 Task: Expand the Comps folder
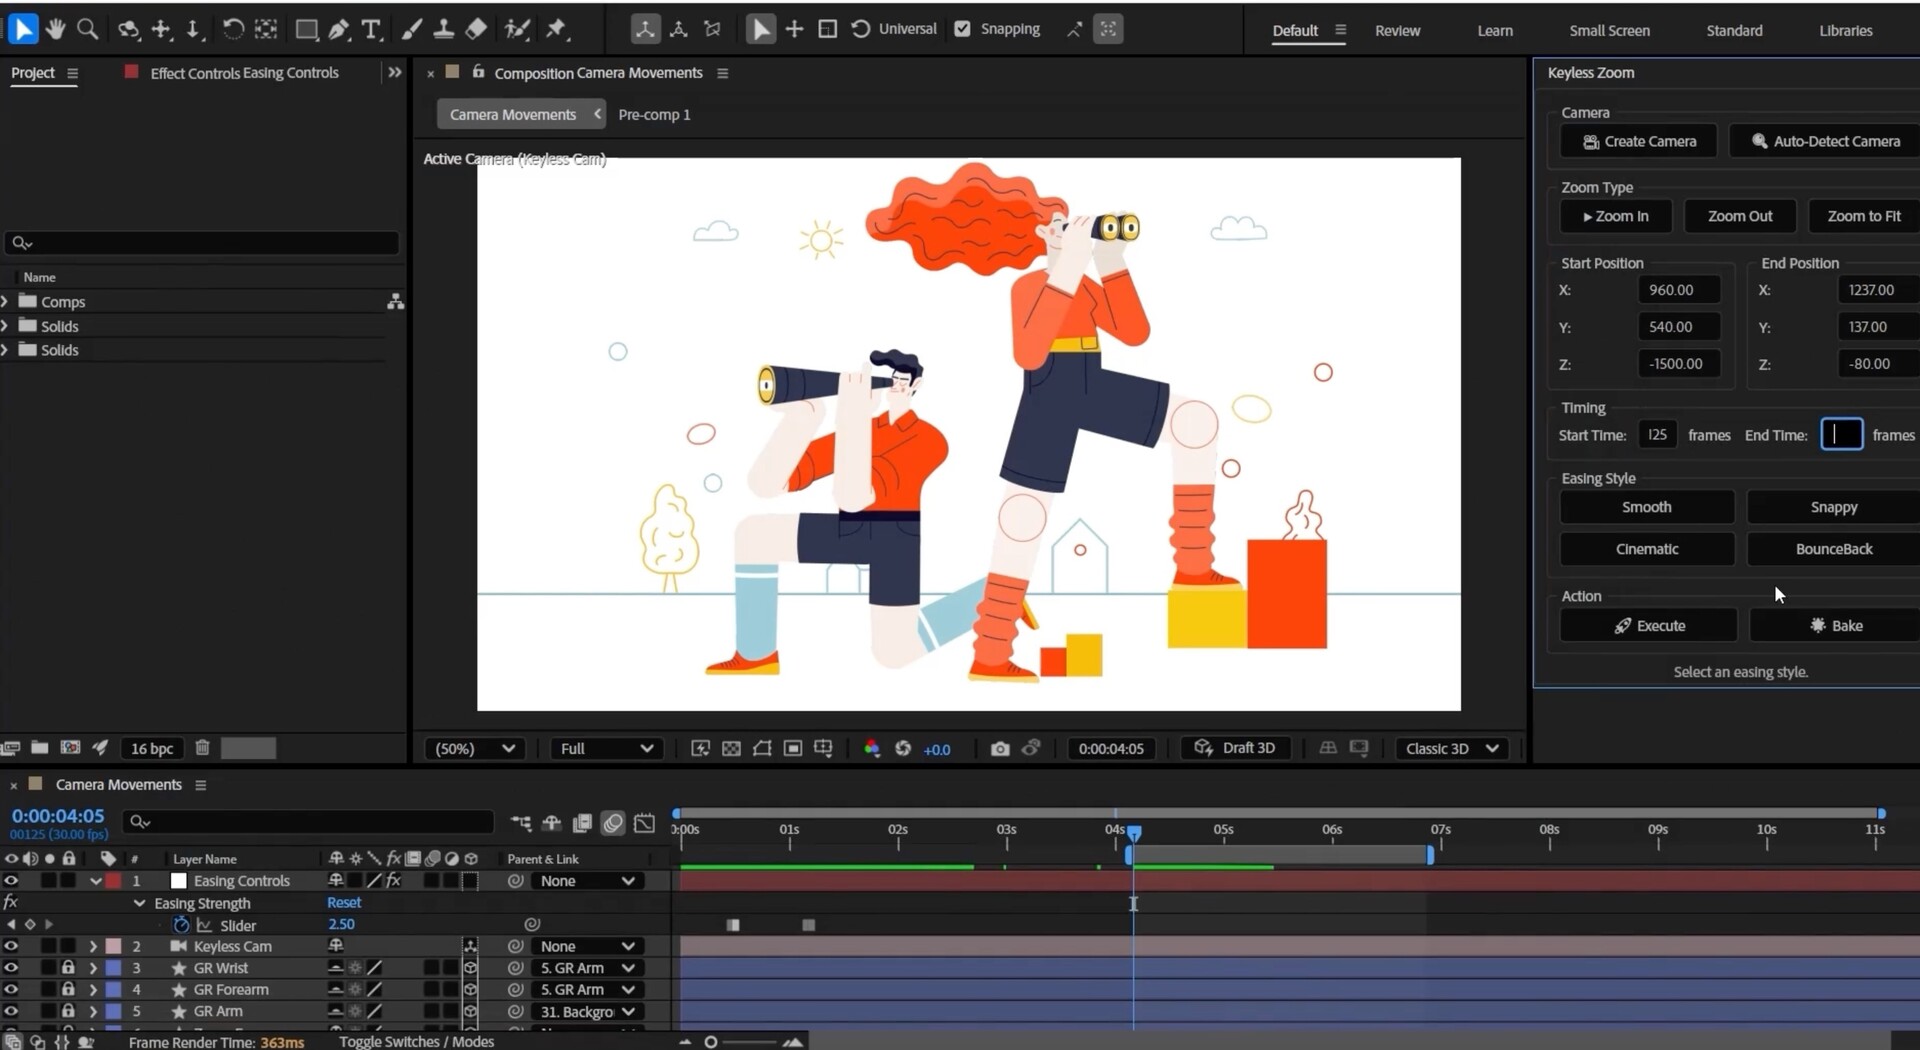[x=6, y=301]
